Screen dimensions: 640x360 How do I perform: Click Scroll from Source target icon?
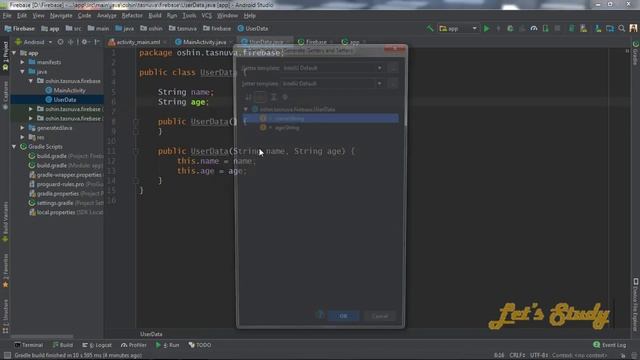pyautogui.click(x=60, y=42)
